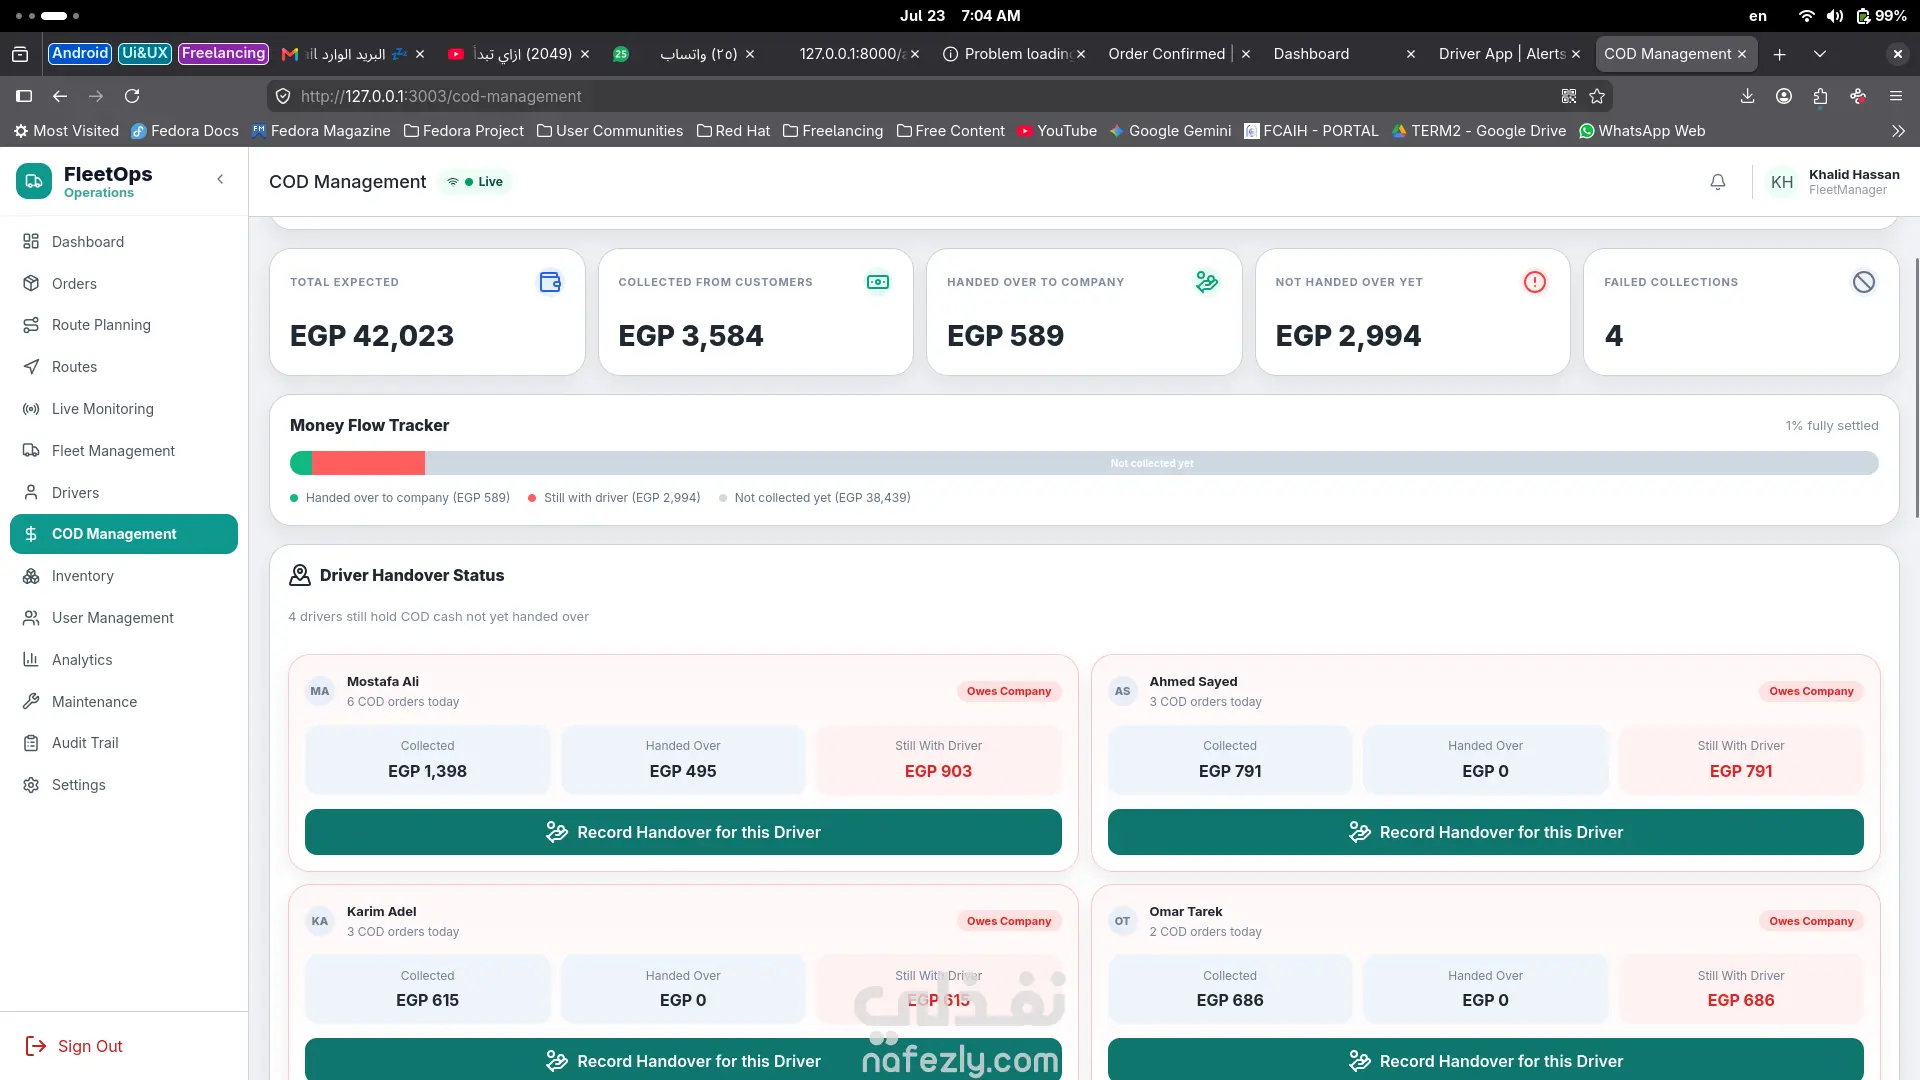Click the Wi-Fi status icon
1920x1080 pixels.
(x=1806, y=16)
